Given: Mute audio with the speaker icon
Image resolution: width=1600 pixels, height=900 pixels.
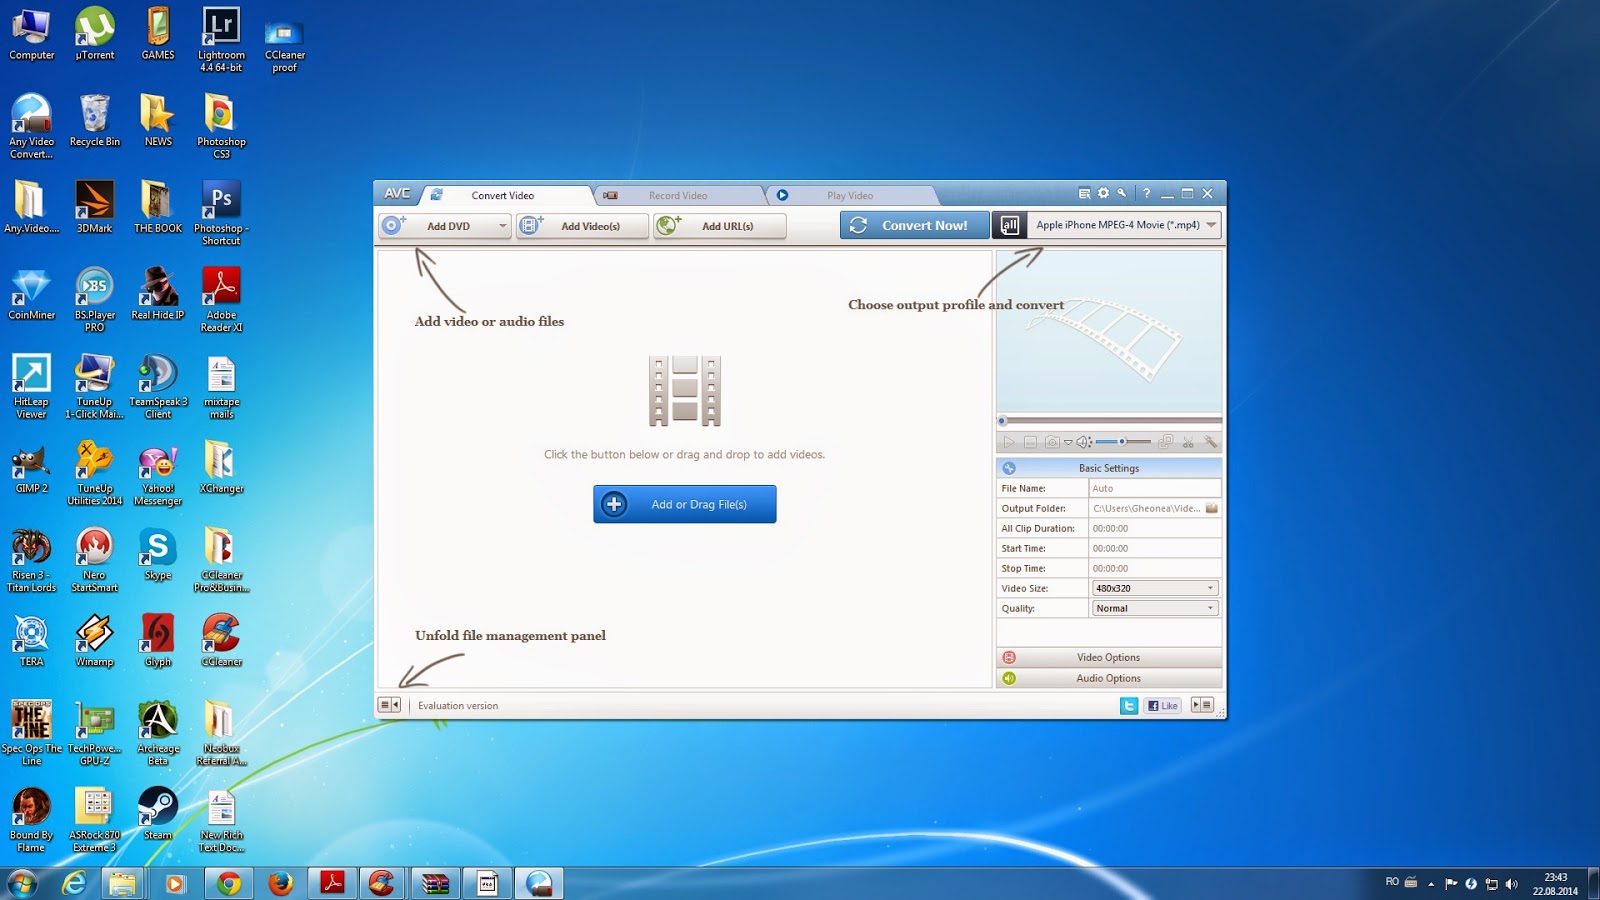Looking at the screenshot, I should (1081, 441).
